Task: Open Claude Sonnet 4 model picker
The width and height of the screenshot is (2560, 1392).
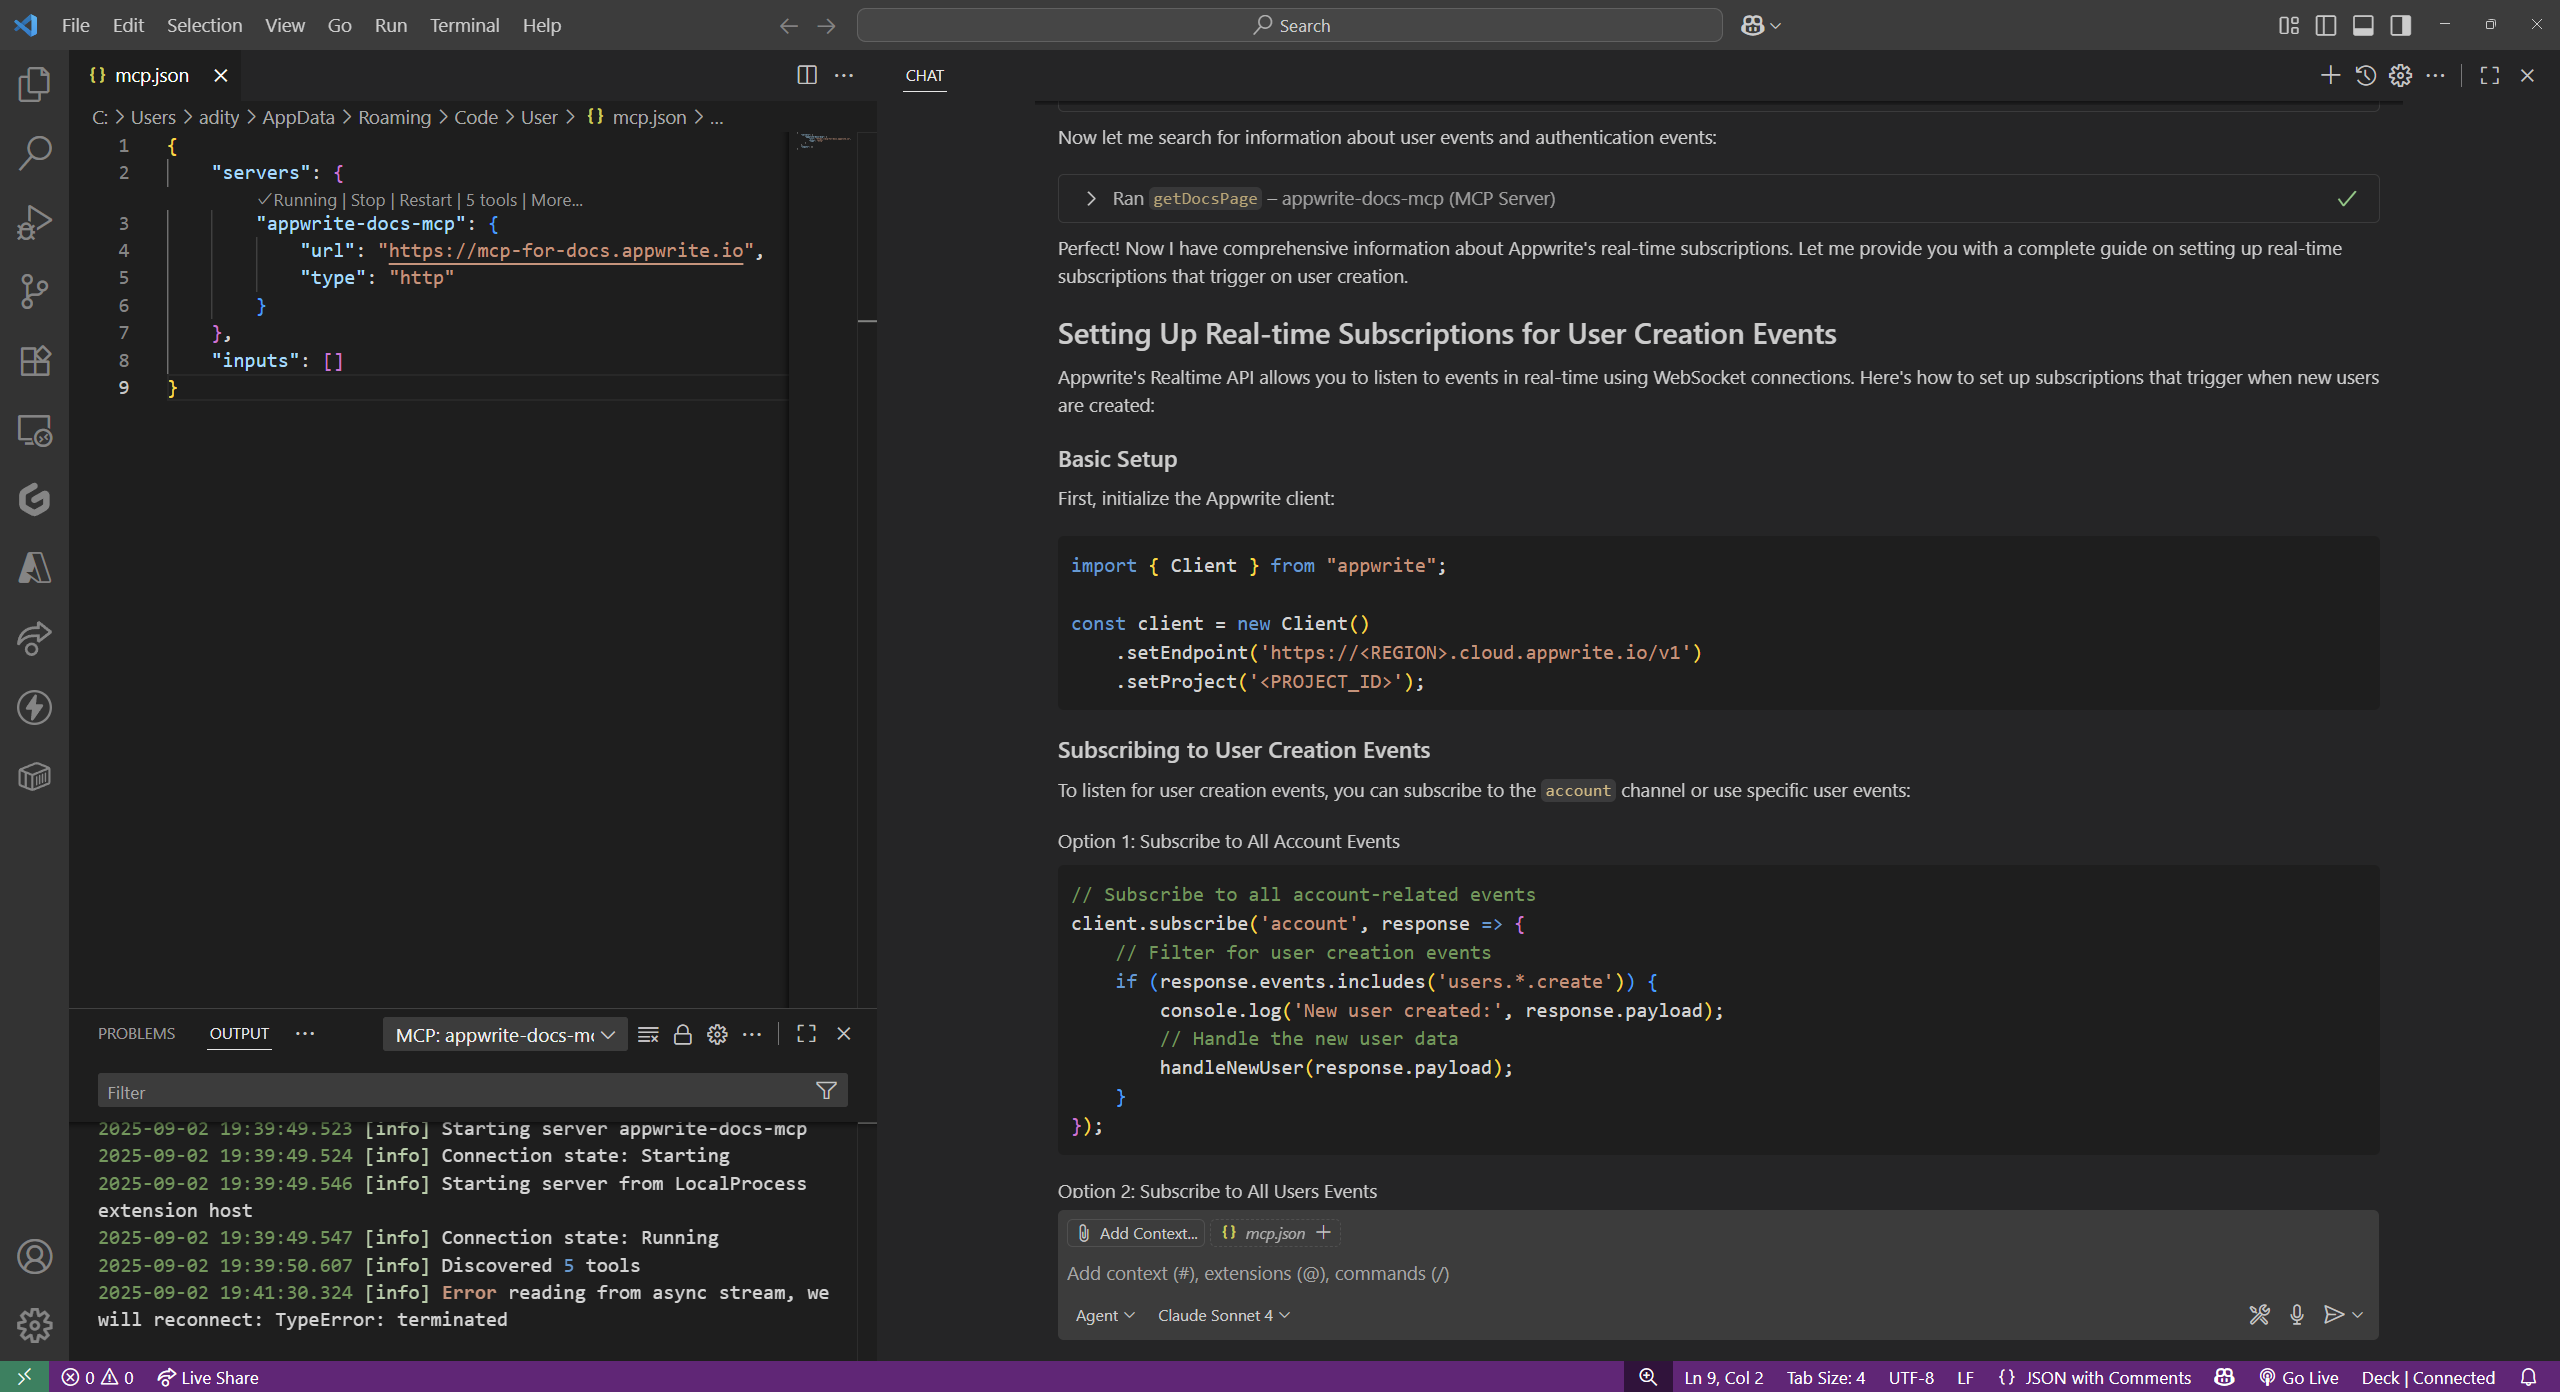Action: 1224,1315
